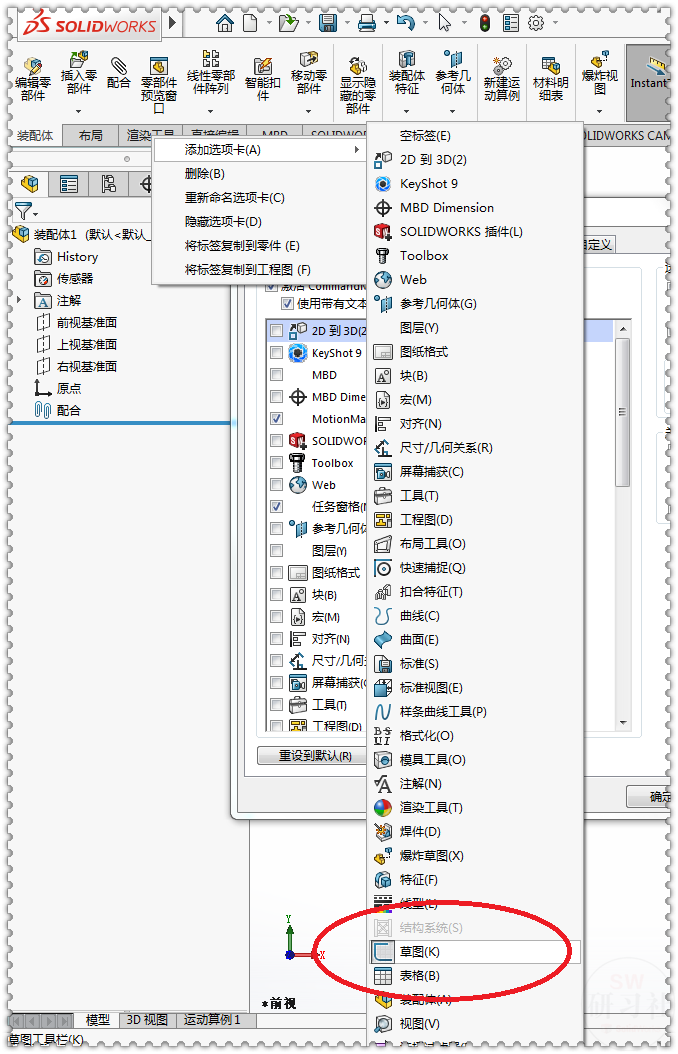Tick the MBD checkbox in dialog
678x1054 pixels.
(276, 374)
